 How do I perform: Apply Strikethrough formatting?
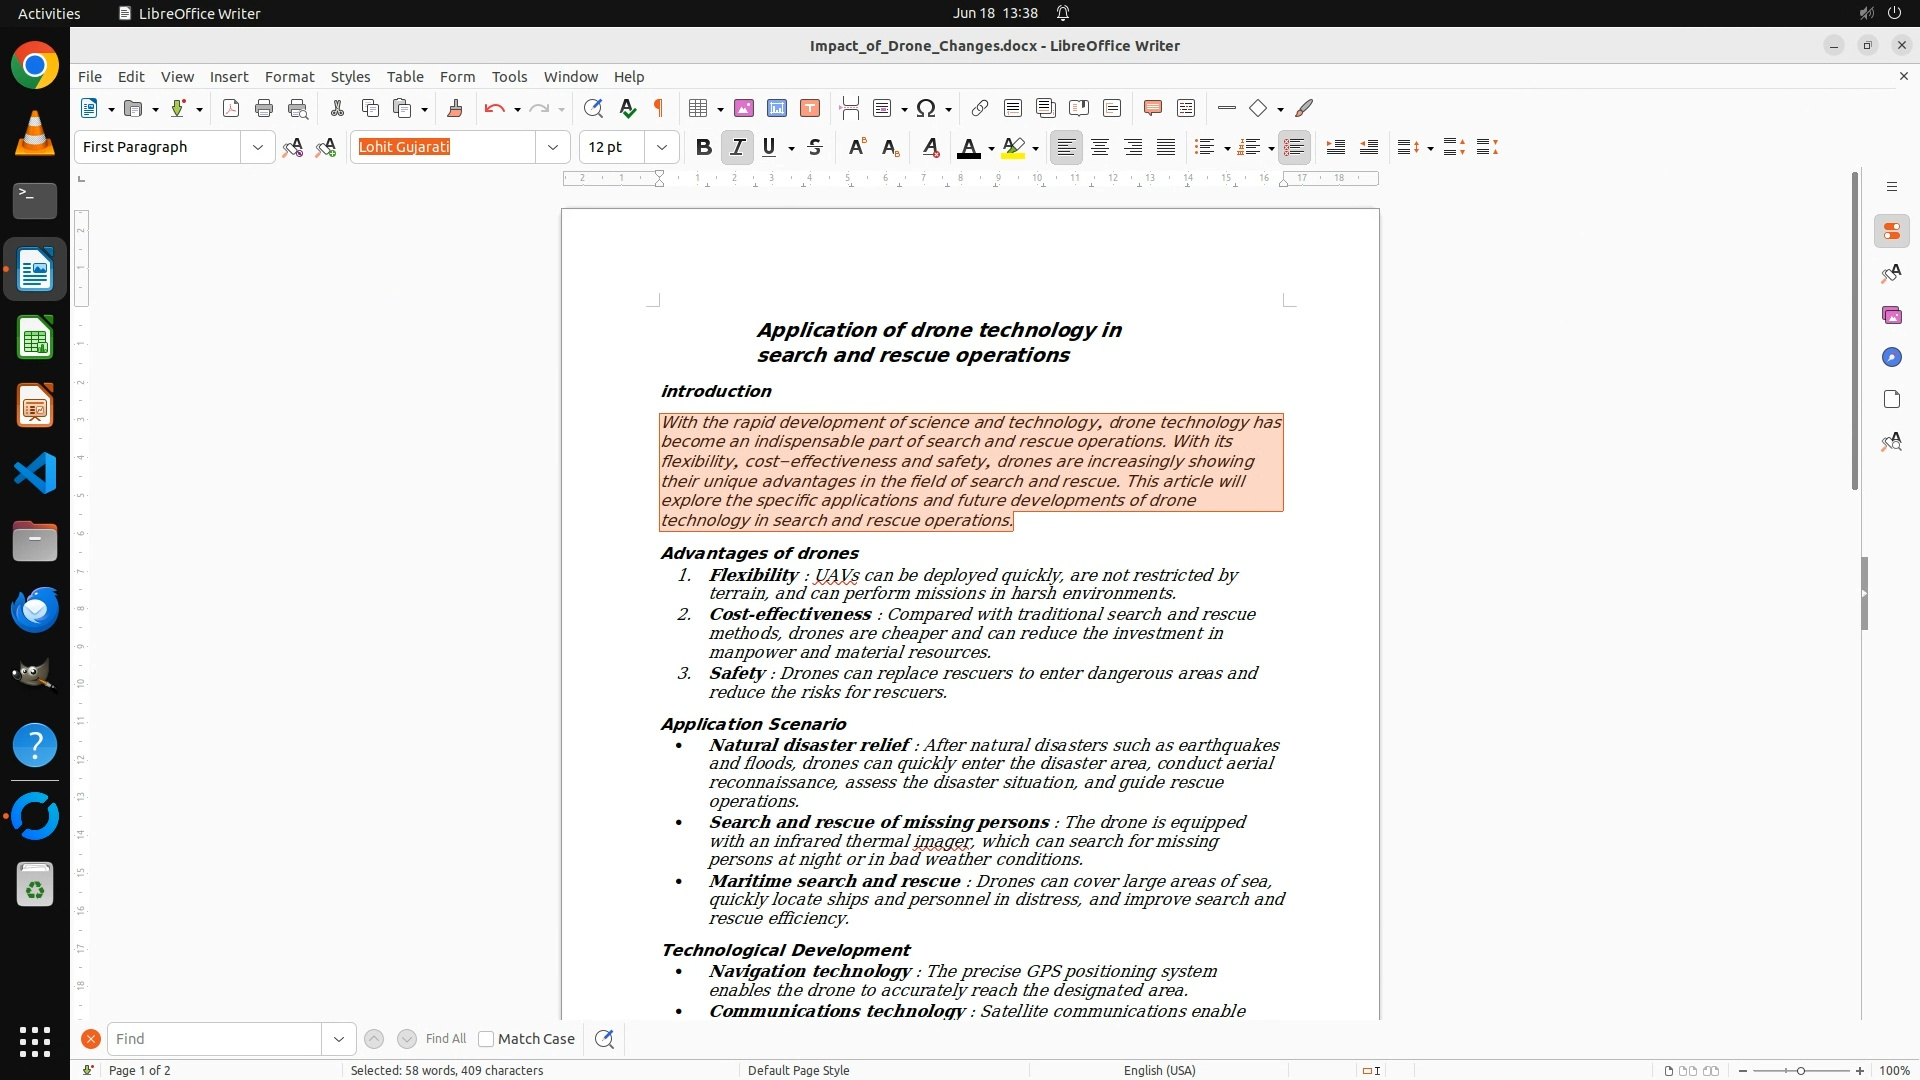click(x=815, y=147)
